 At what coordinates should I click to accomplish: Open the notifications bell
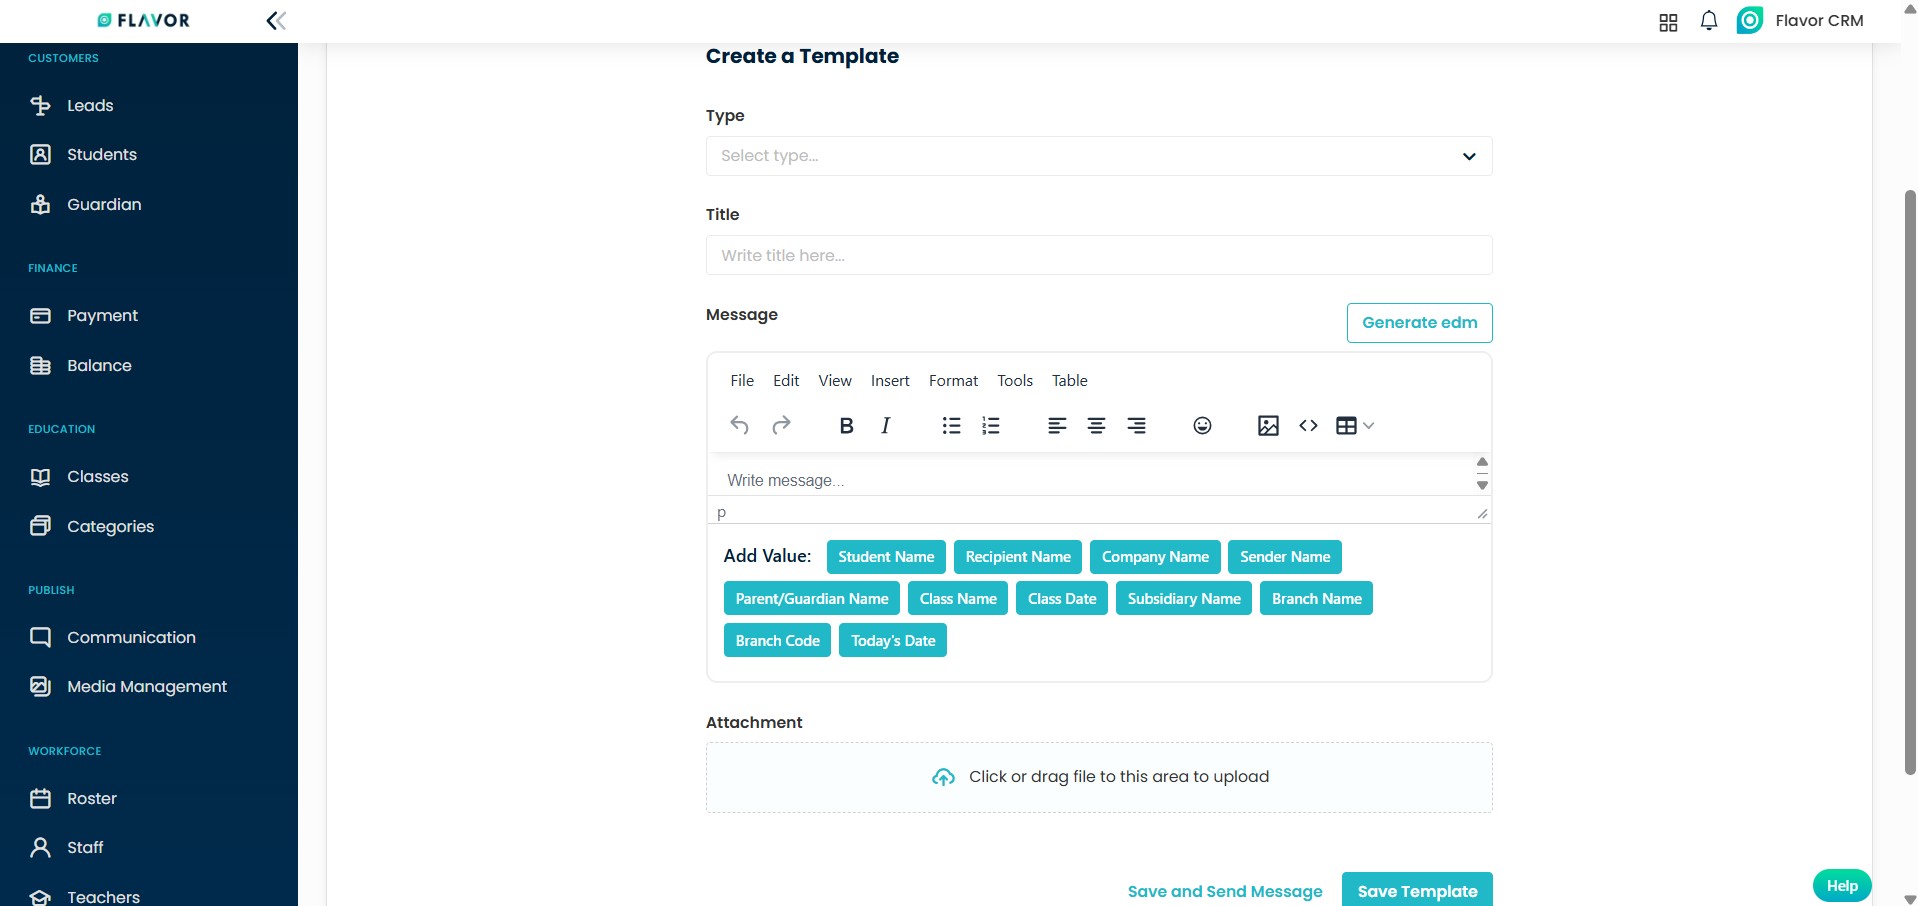click(x=1709, y=21)
